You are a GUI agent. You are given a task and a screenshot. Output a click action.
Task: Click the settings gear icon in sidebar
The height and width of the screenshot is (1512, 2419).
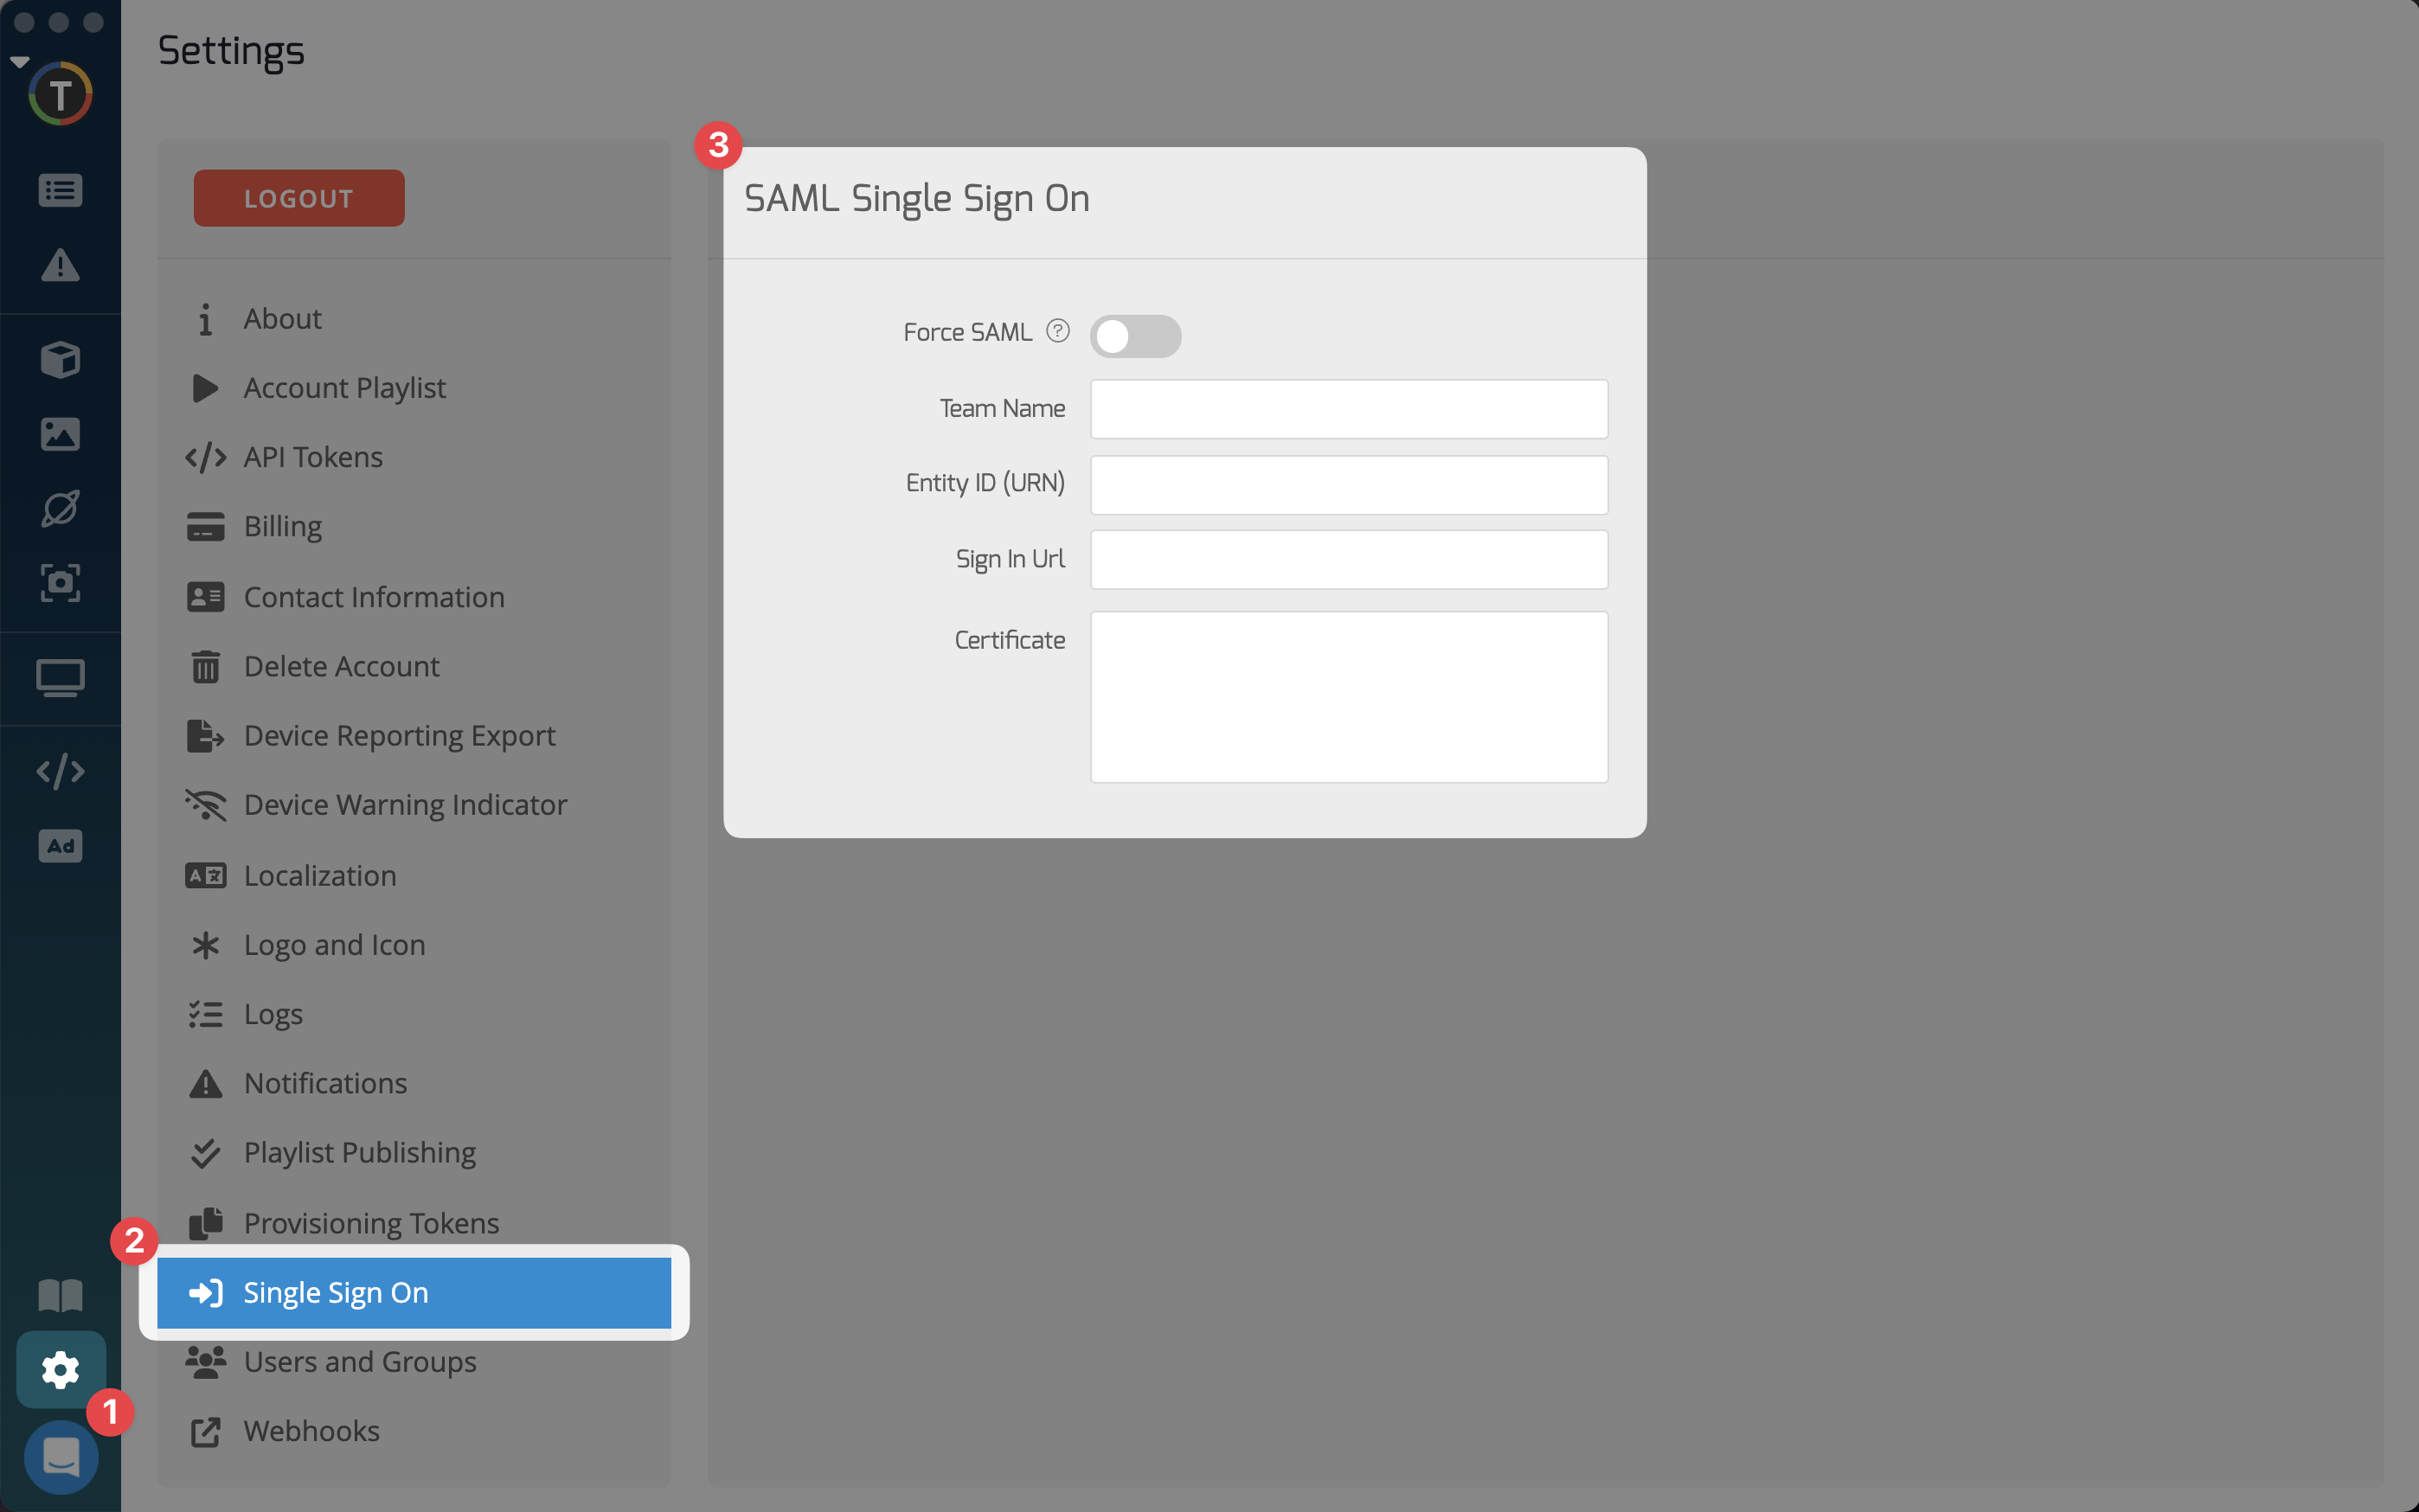point(60,1369)
